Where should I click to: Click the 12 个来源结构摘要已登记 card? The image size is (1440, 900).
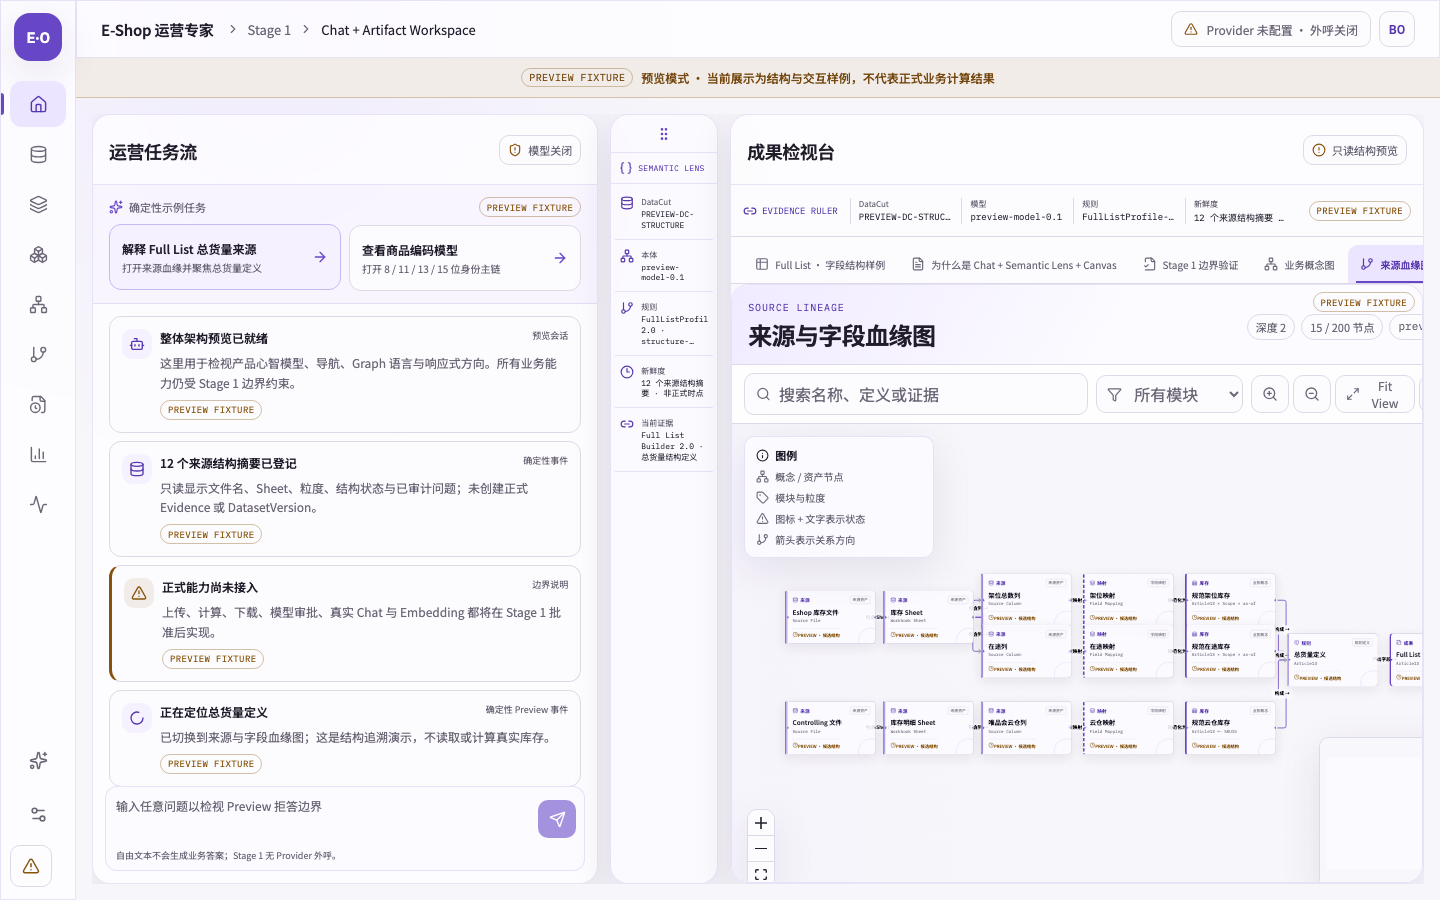click(x=345, y=498)
